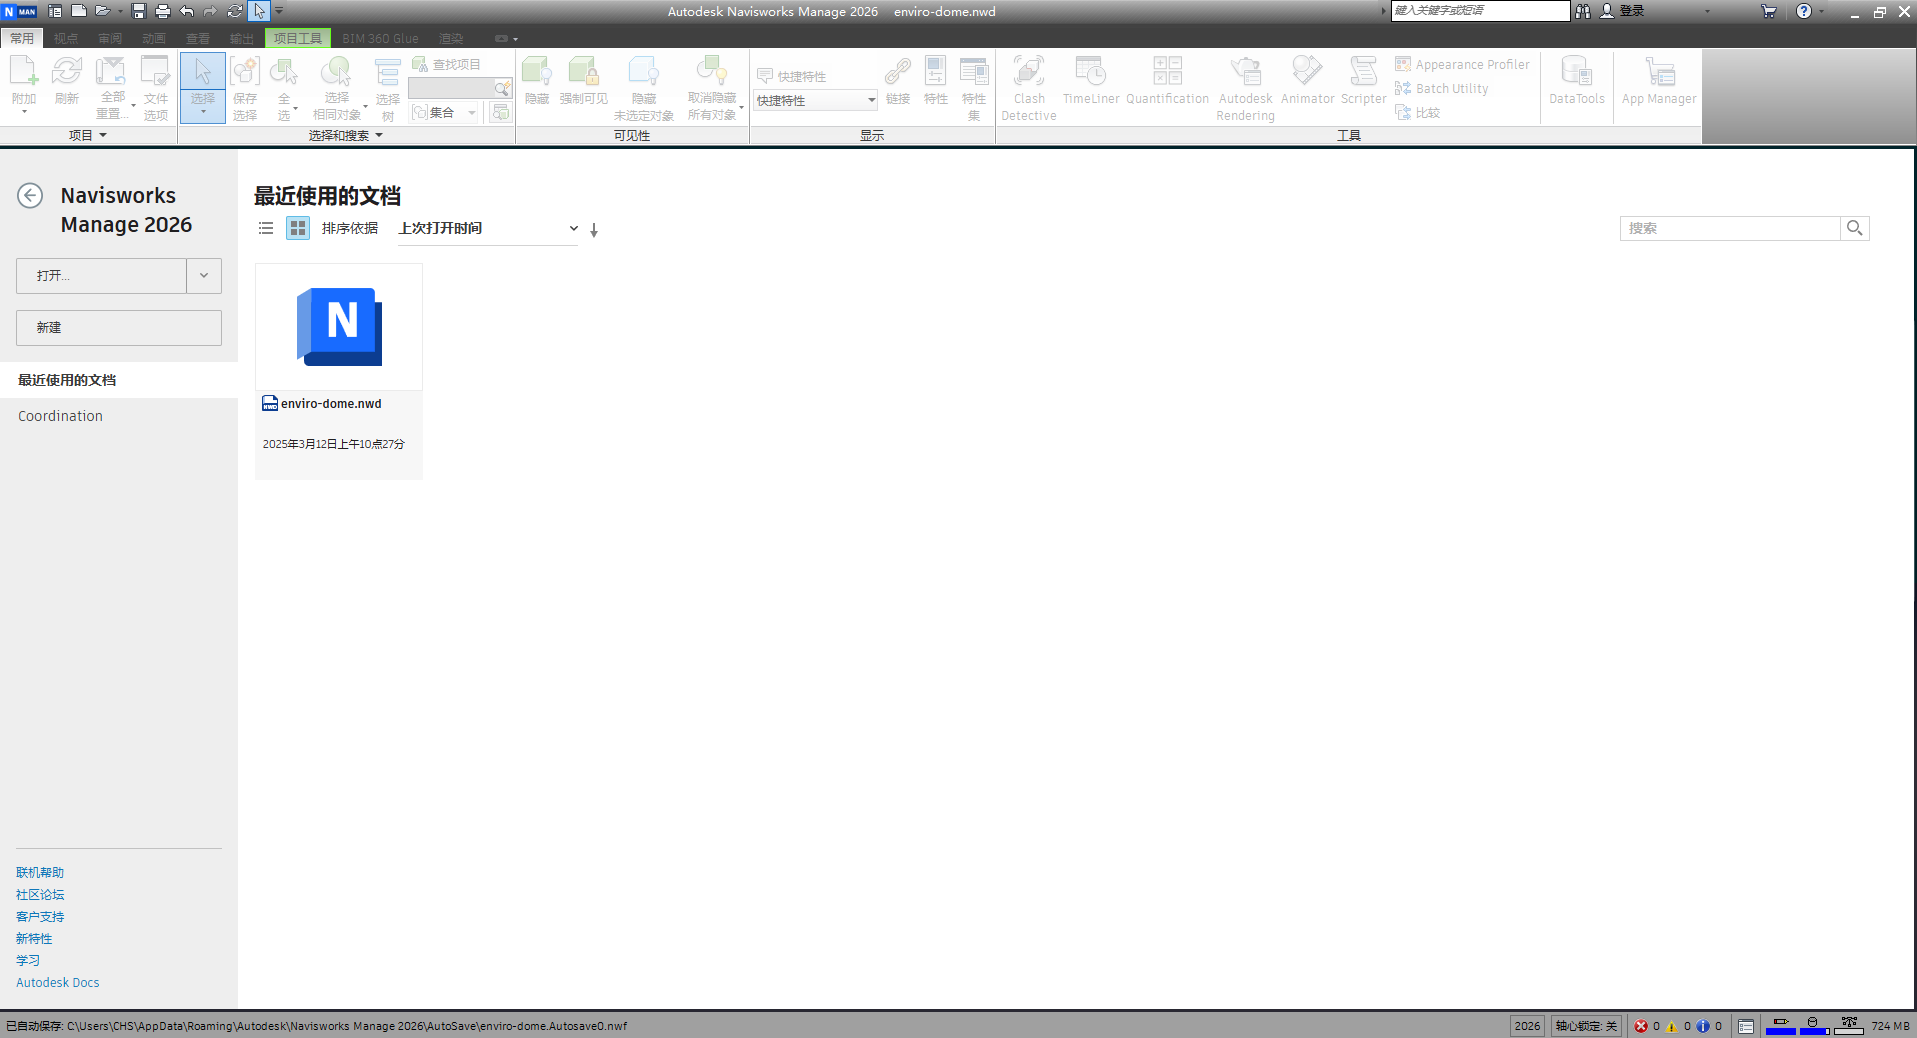Click the 强制可见 (Require) lock icon

coord(584,80)
